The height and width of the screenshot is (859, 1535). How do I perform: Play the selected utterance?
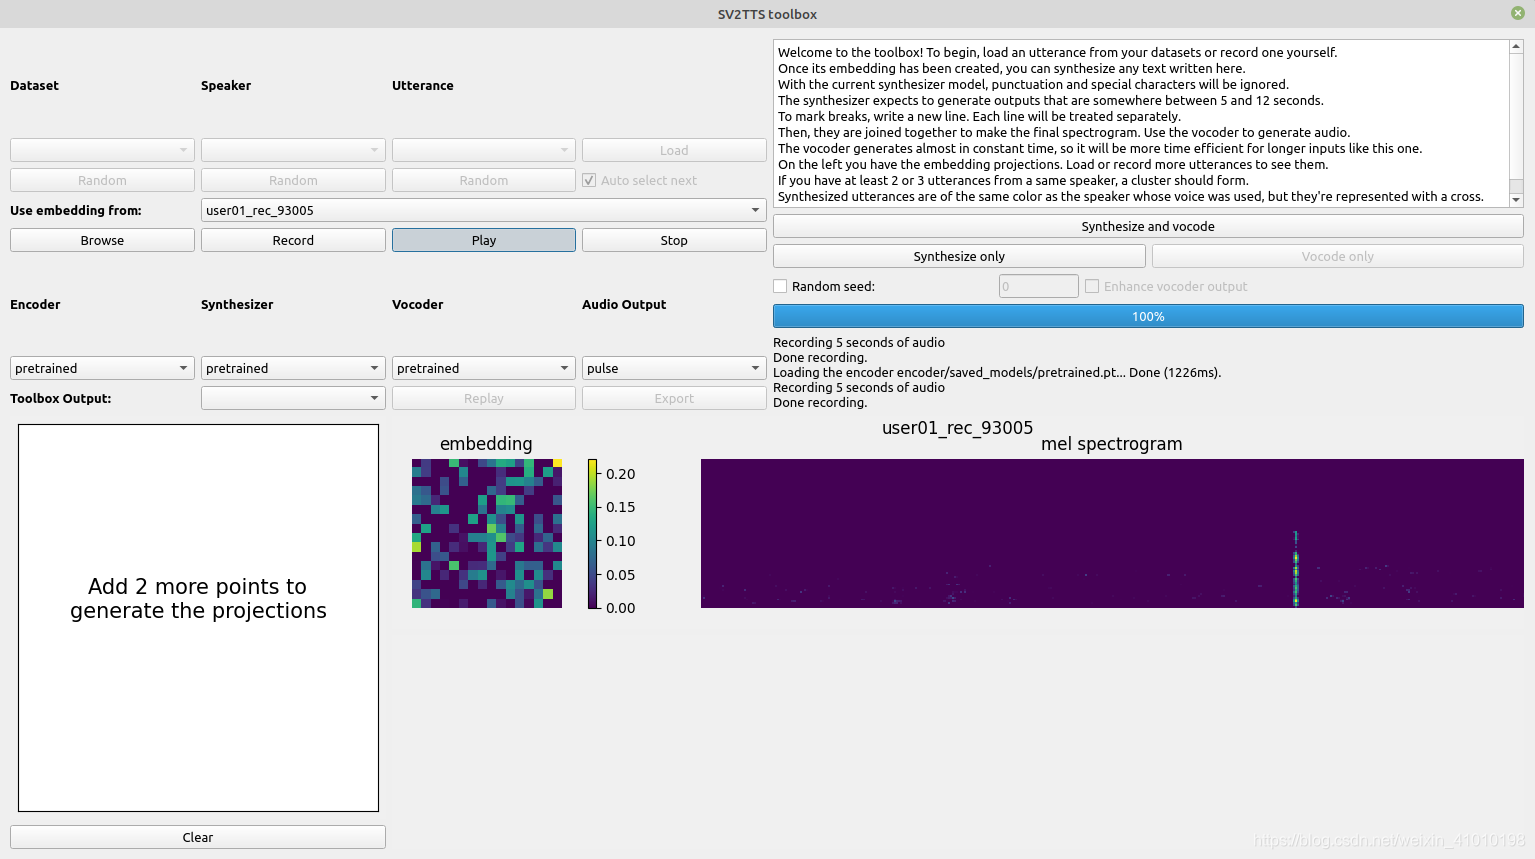click(x=483, y=240)
